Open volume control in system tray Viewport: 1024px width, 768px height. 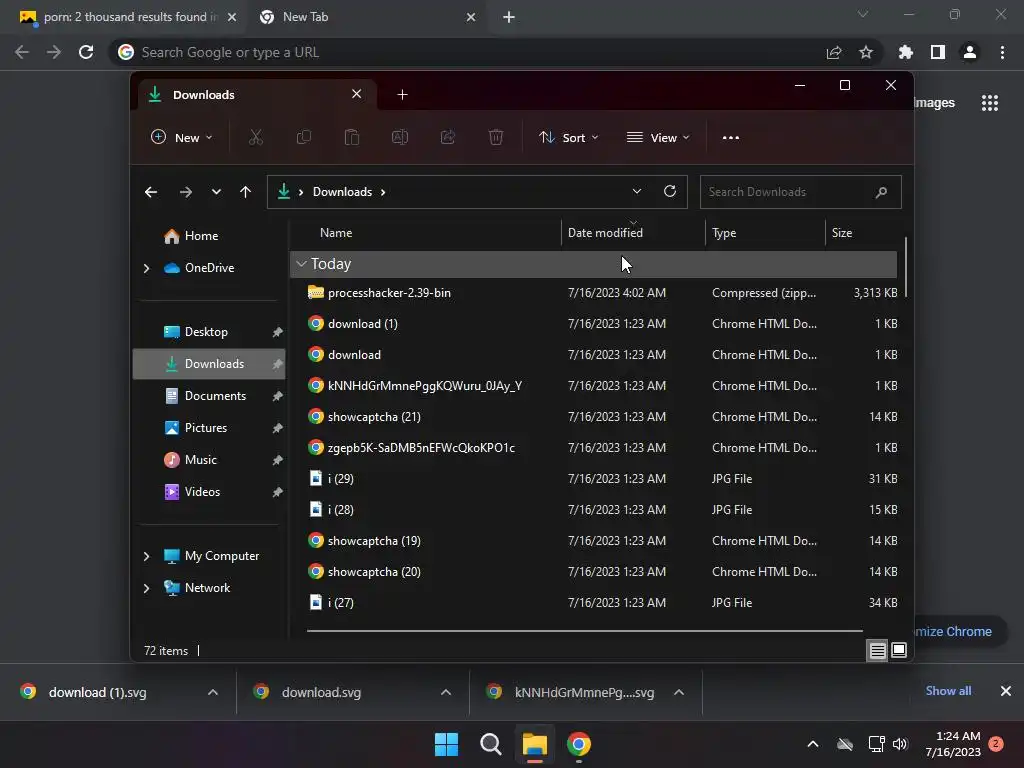900,744
